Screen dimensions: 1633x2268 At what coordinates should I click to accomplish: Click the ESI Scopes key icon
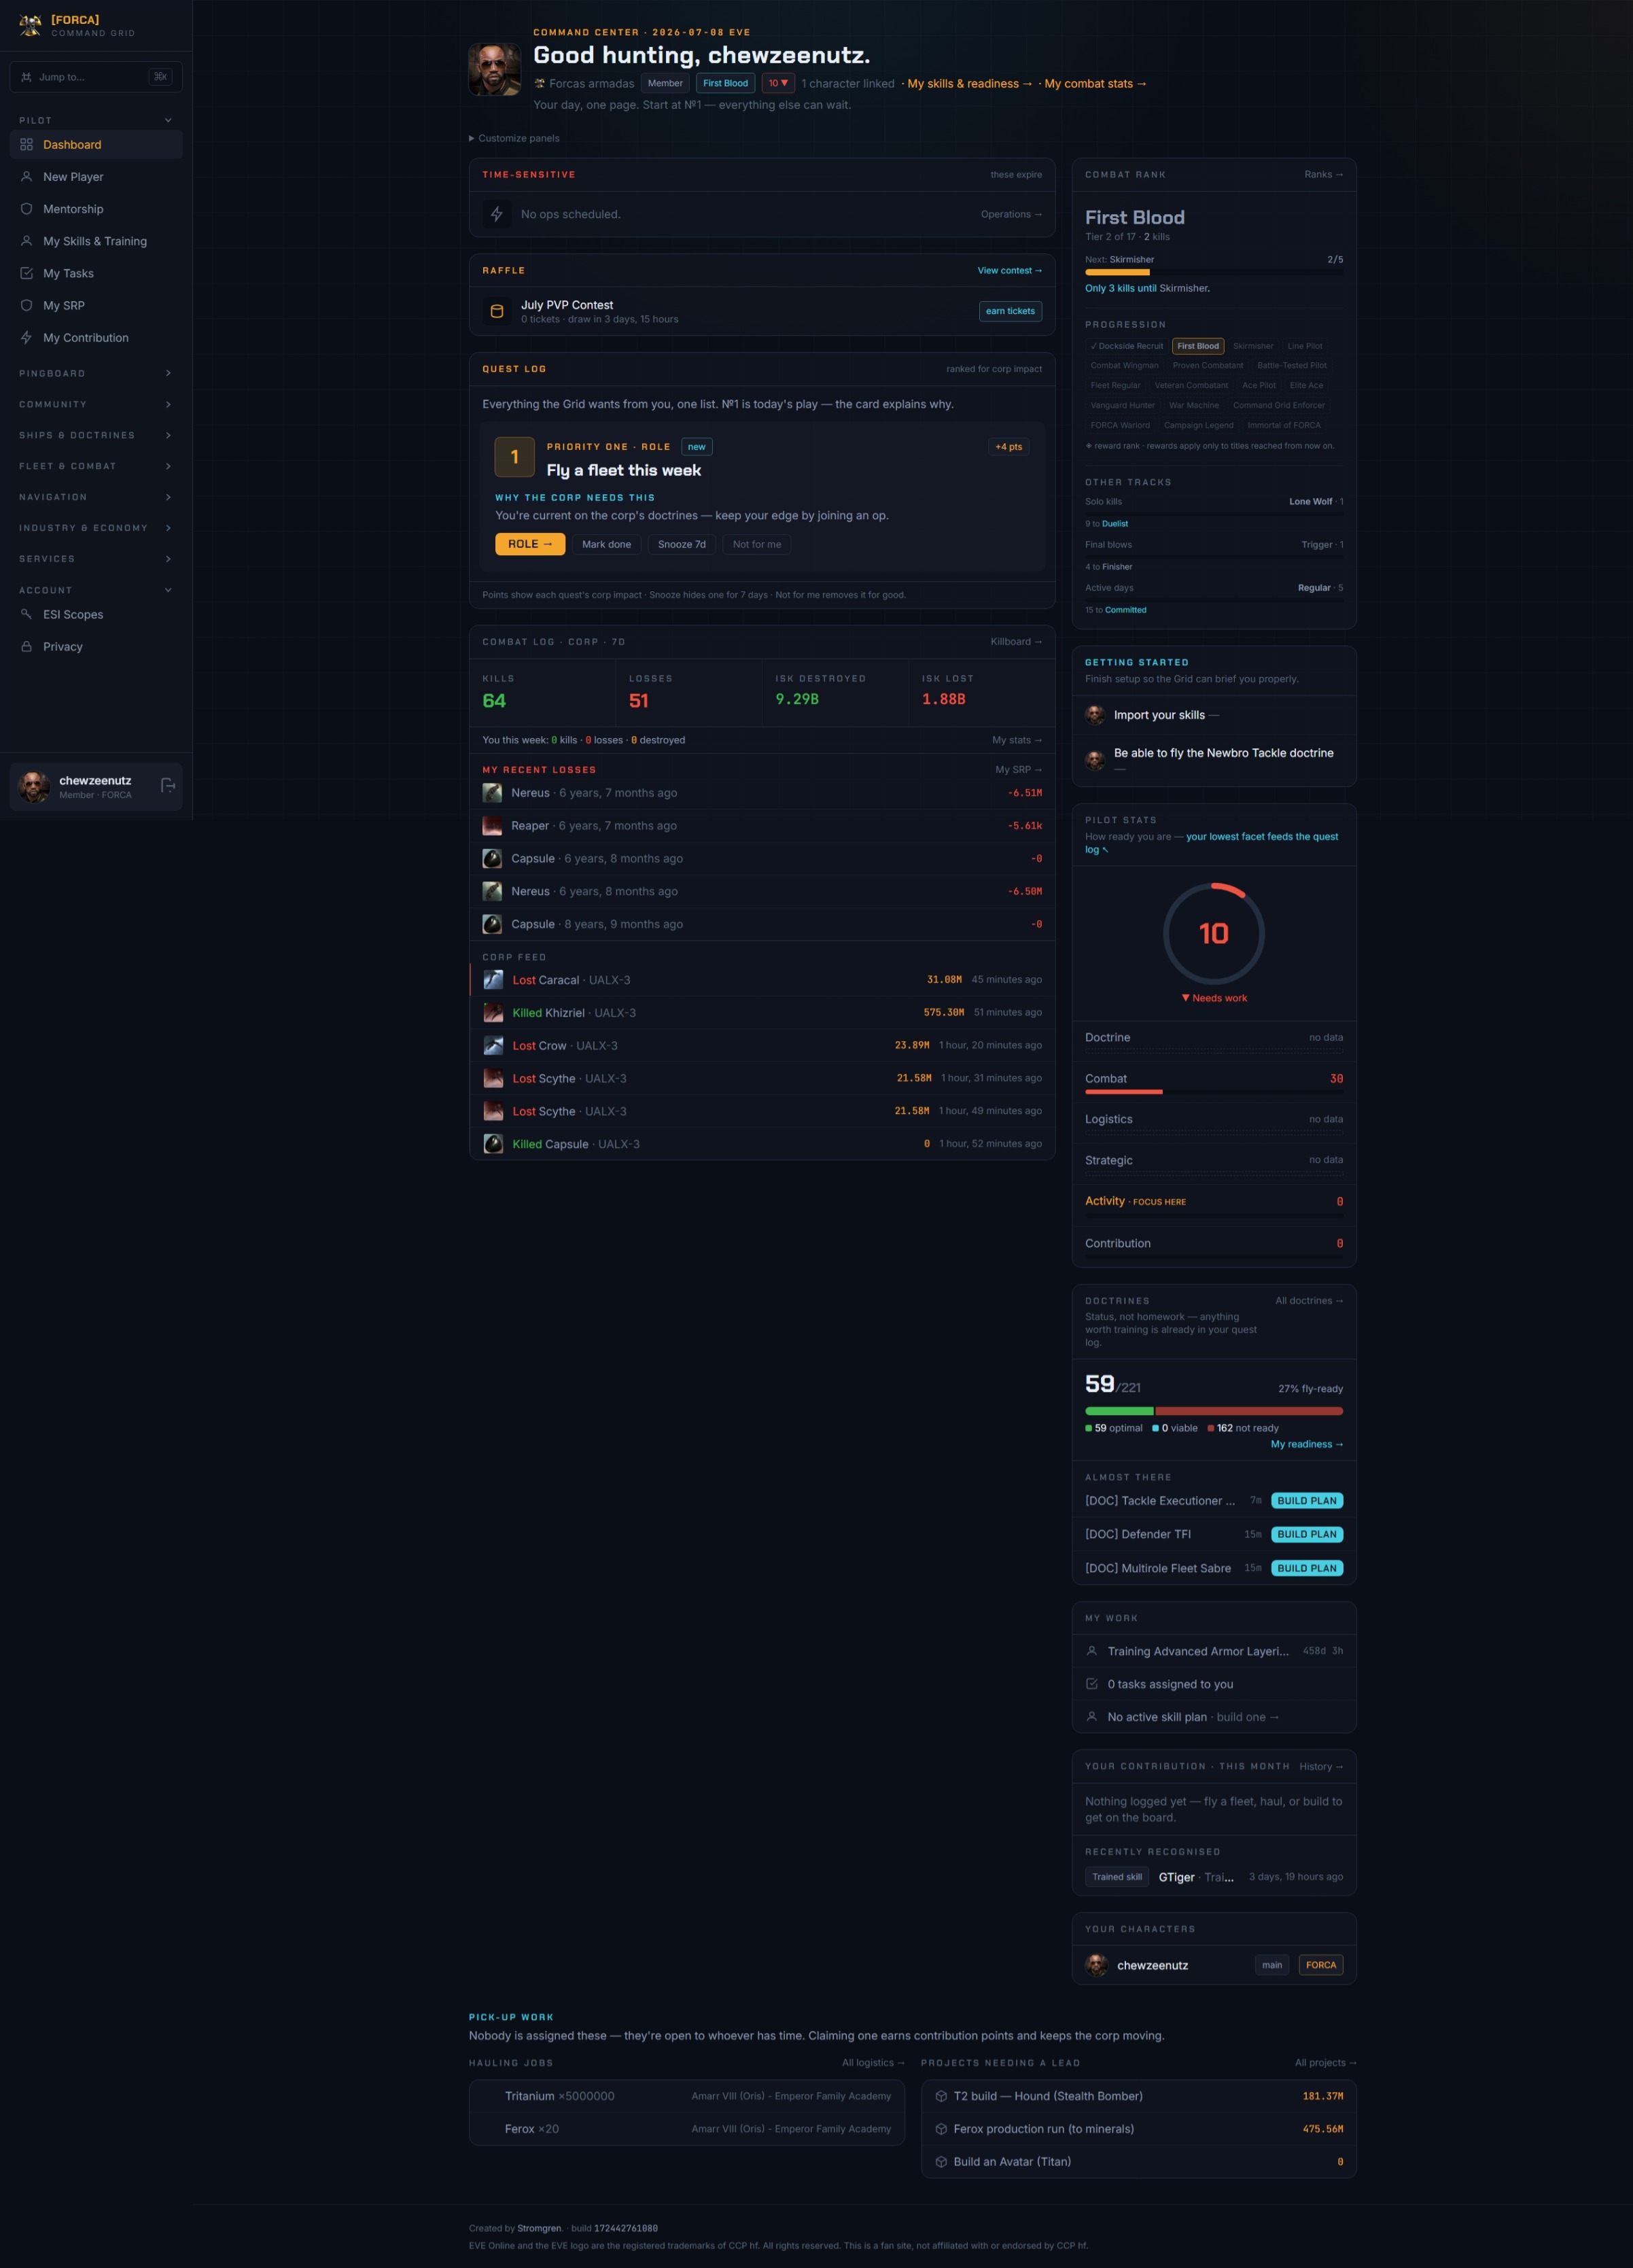(27, 614)
